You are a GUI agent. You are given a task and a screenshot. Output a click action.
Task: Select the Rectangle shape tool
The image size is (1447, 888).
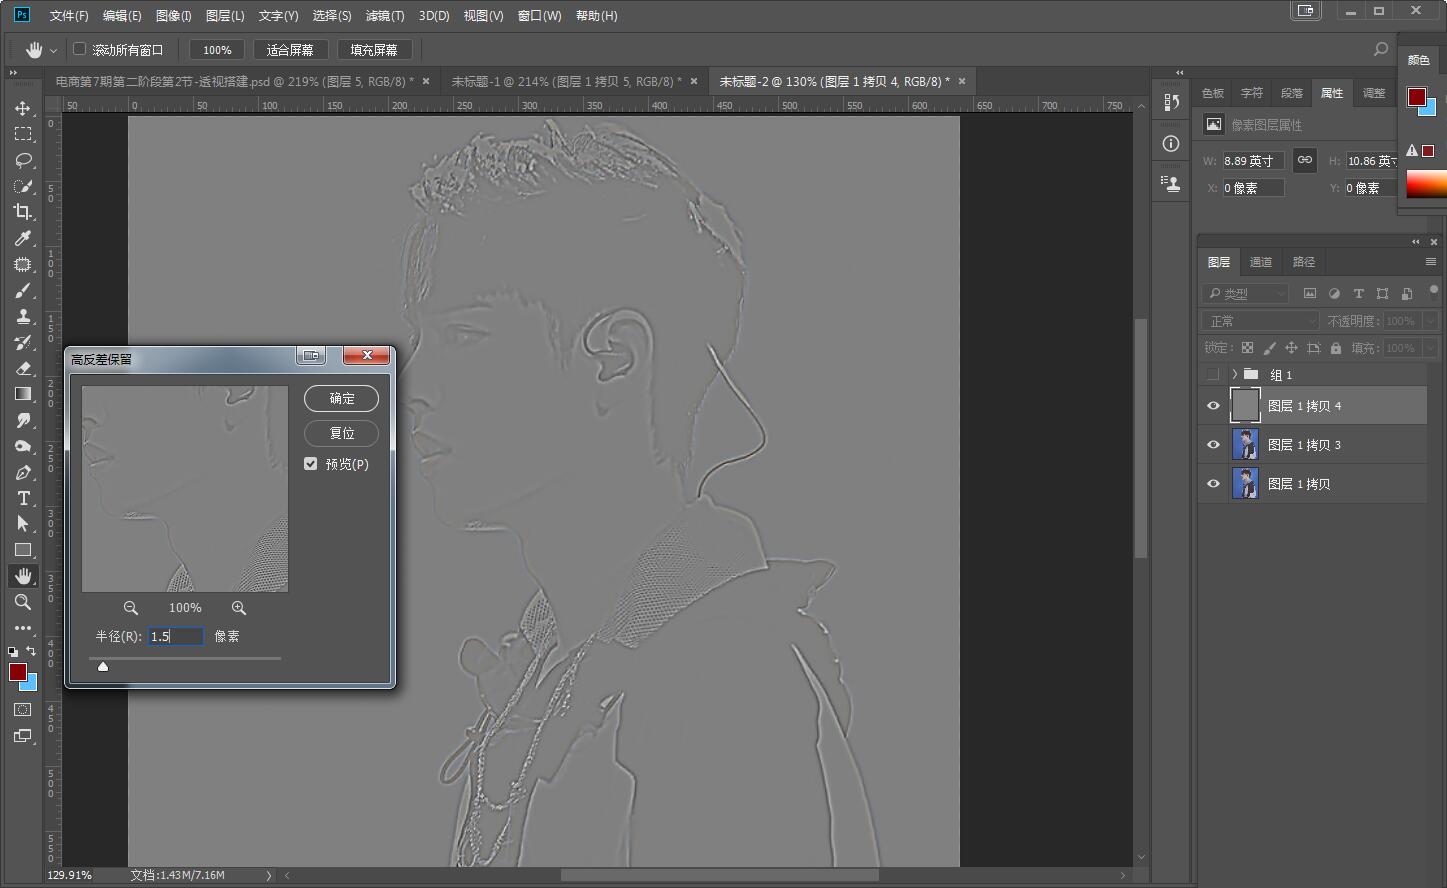tap(23, 550)
